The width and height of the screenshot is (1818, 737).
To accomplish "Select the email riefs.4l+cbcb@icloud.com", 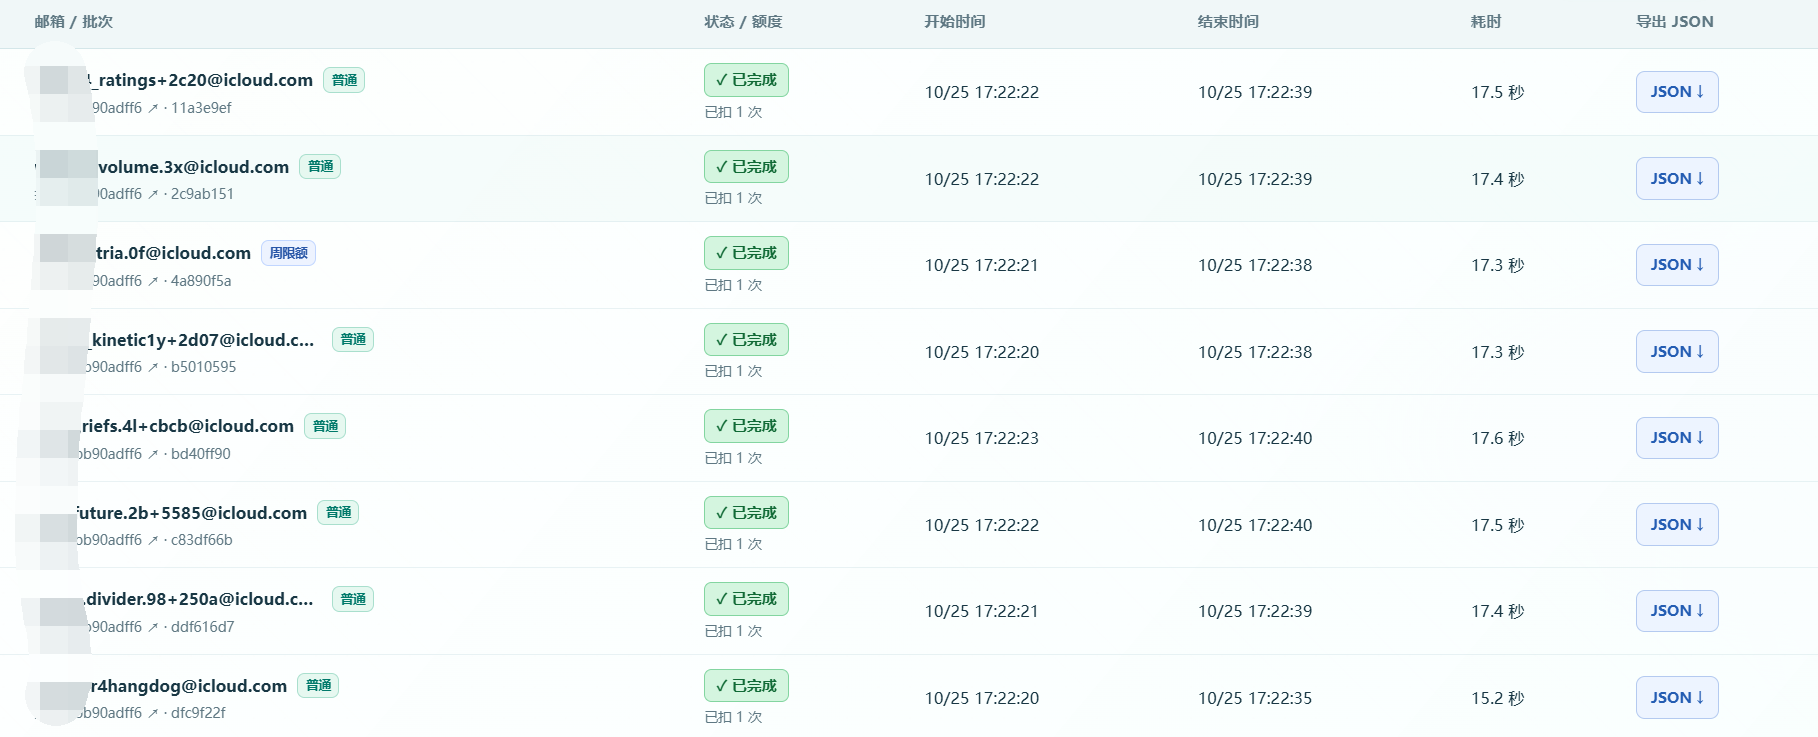I will click(x=187, y=426).
